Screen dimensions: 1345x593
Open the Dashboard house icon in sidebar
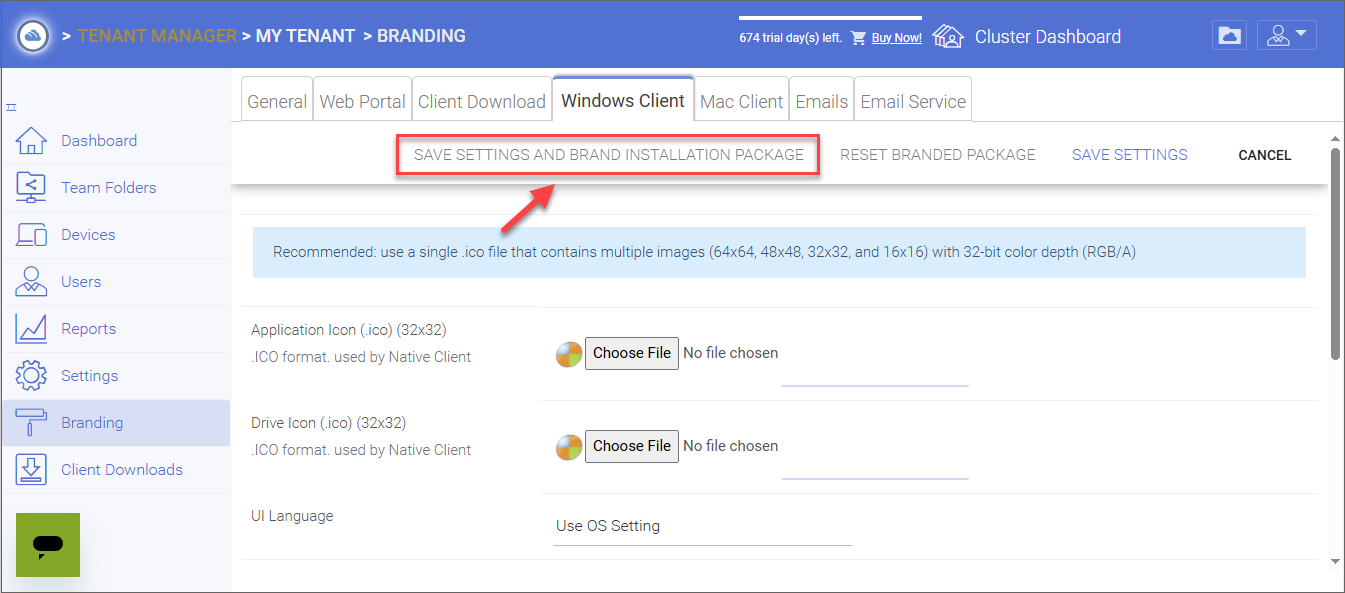pyautogui.click(x=31, y=141)
